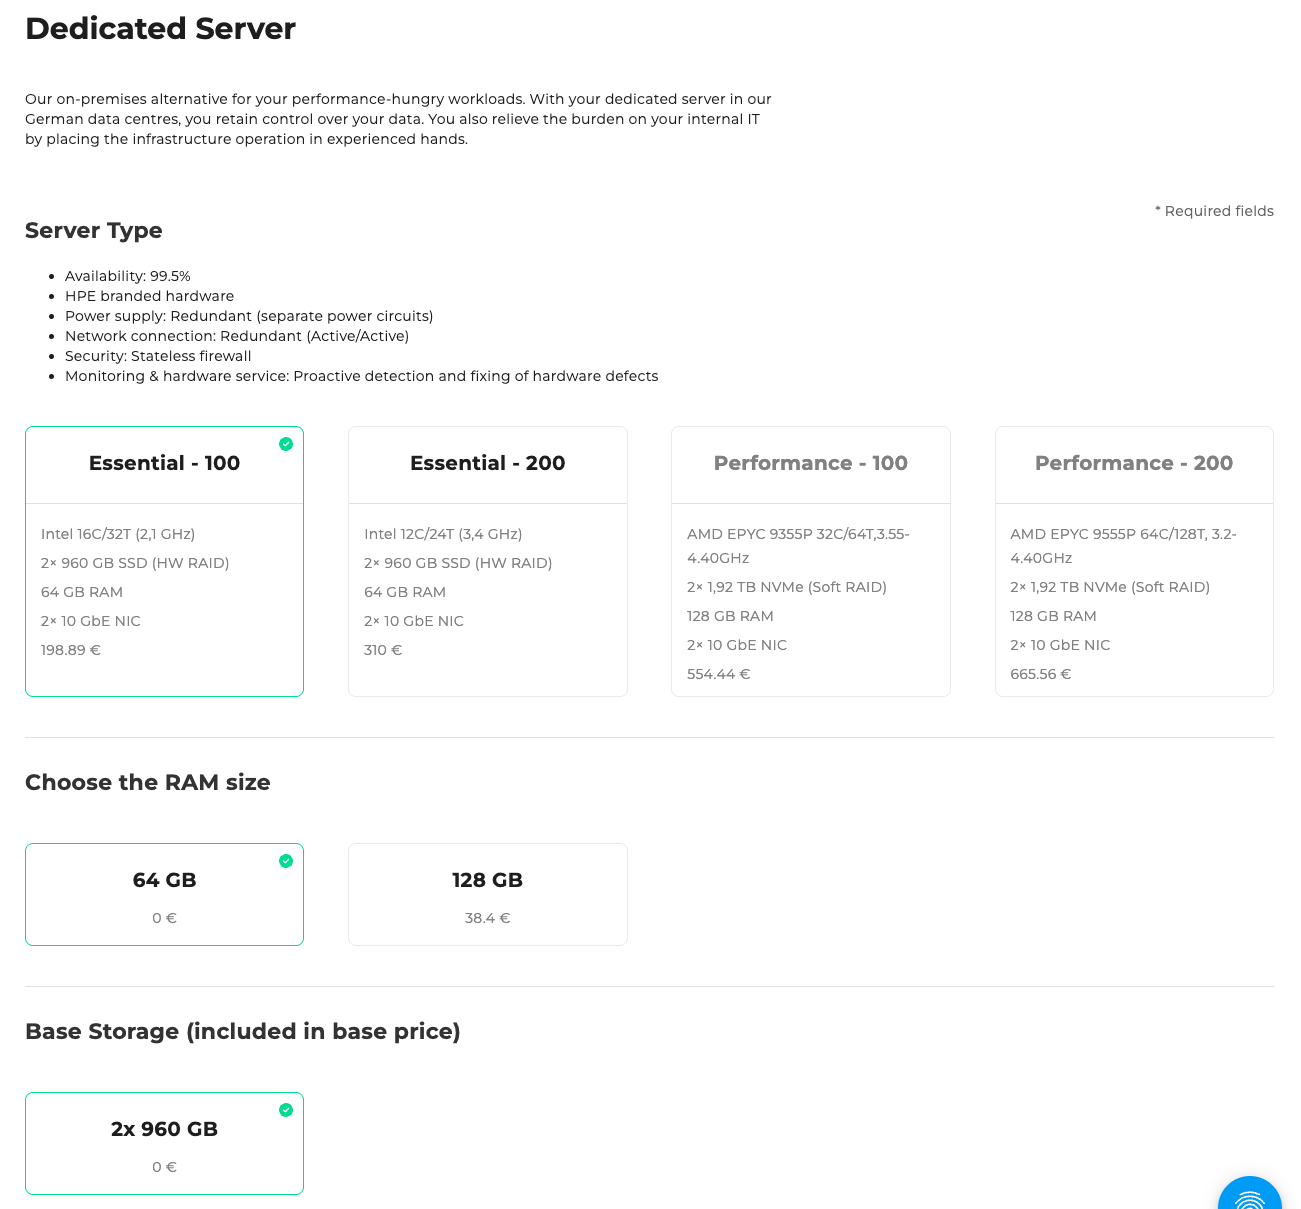Click the 198.89 € price on Essential - 100

[70, 650]
